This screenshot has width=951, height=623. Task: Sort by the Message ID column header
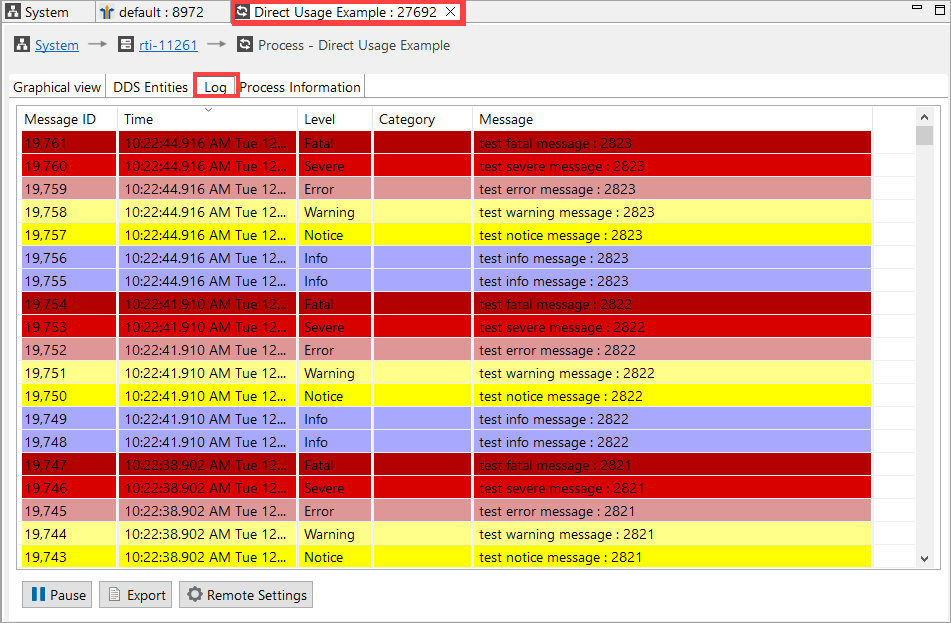pyautogui.click(x=67, y=120)
